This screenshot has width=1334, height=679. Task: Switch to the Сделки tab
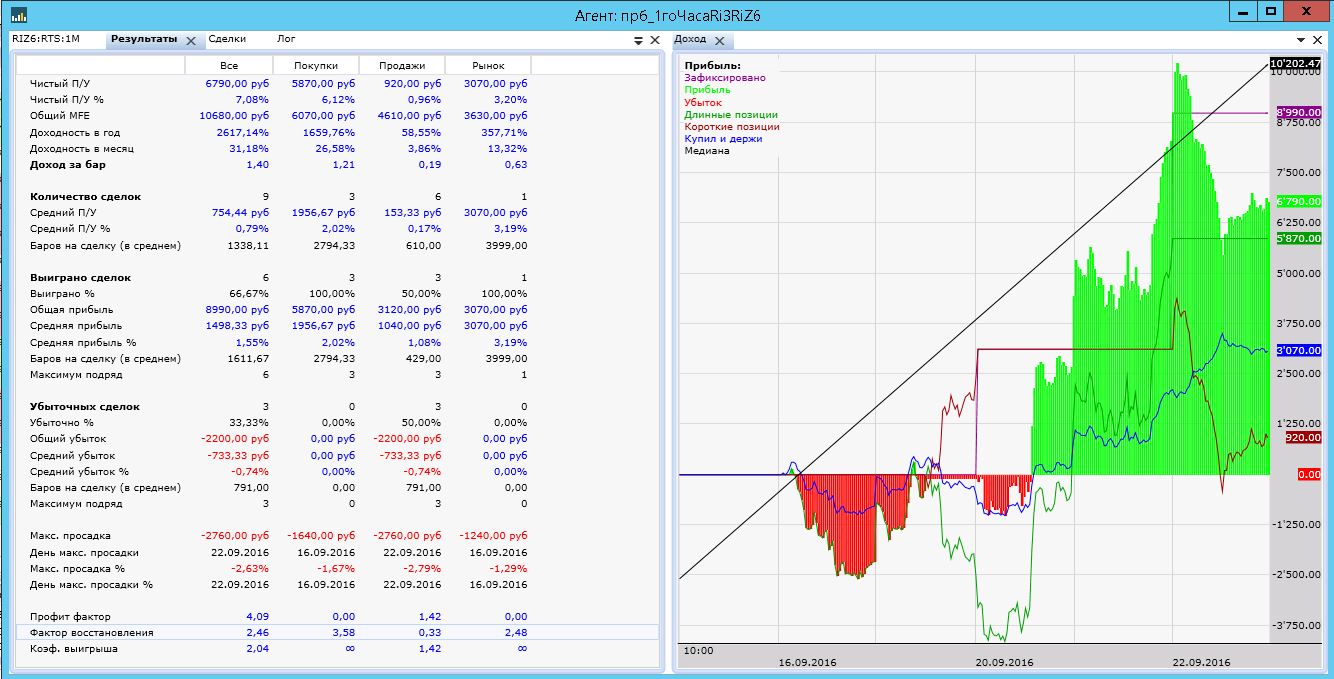pos(227,40)
